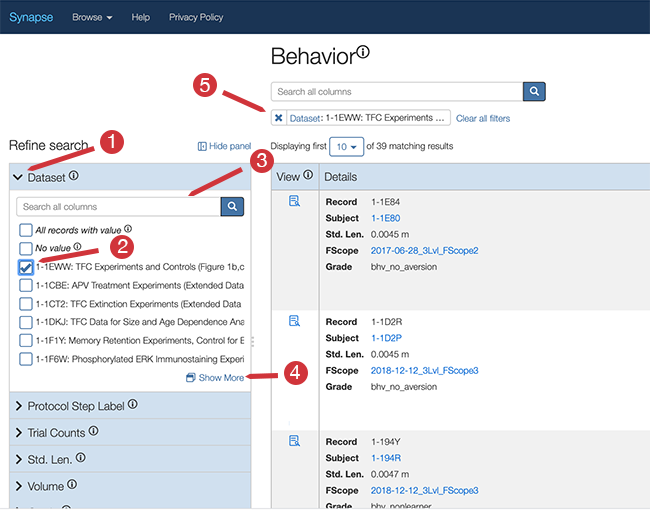Click the Dataset: 1-1EWW filter chip label
This screenshot has height=513, width=650.
(367, 118)
